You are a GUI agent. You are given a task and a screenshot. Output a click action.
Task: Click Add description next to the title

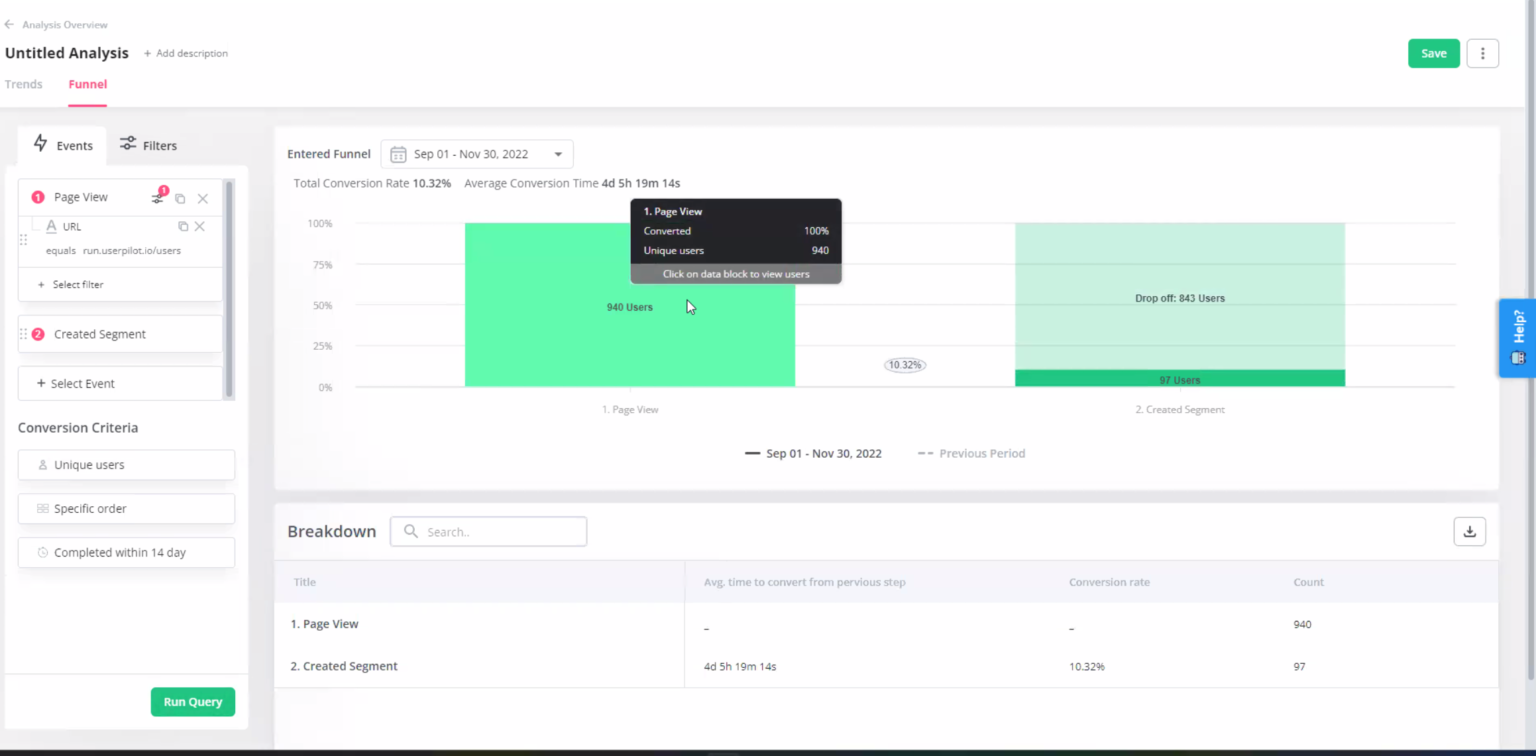[x=185, y=53]
